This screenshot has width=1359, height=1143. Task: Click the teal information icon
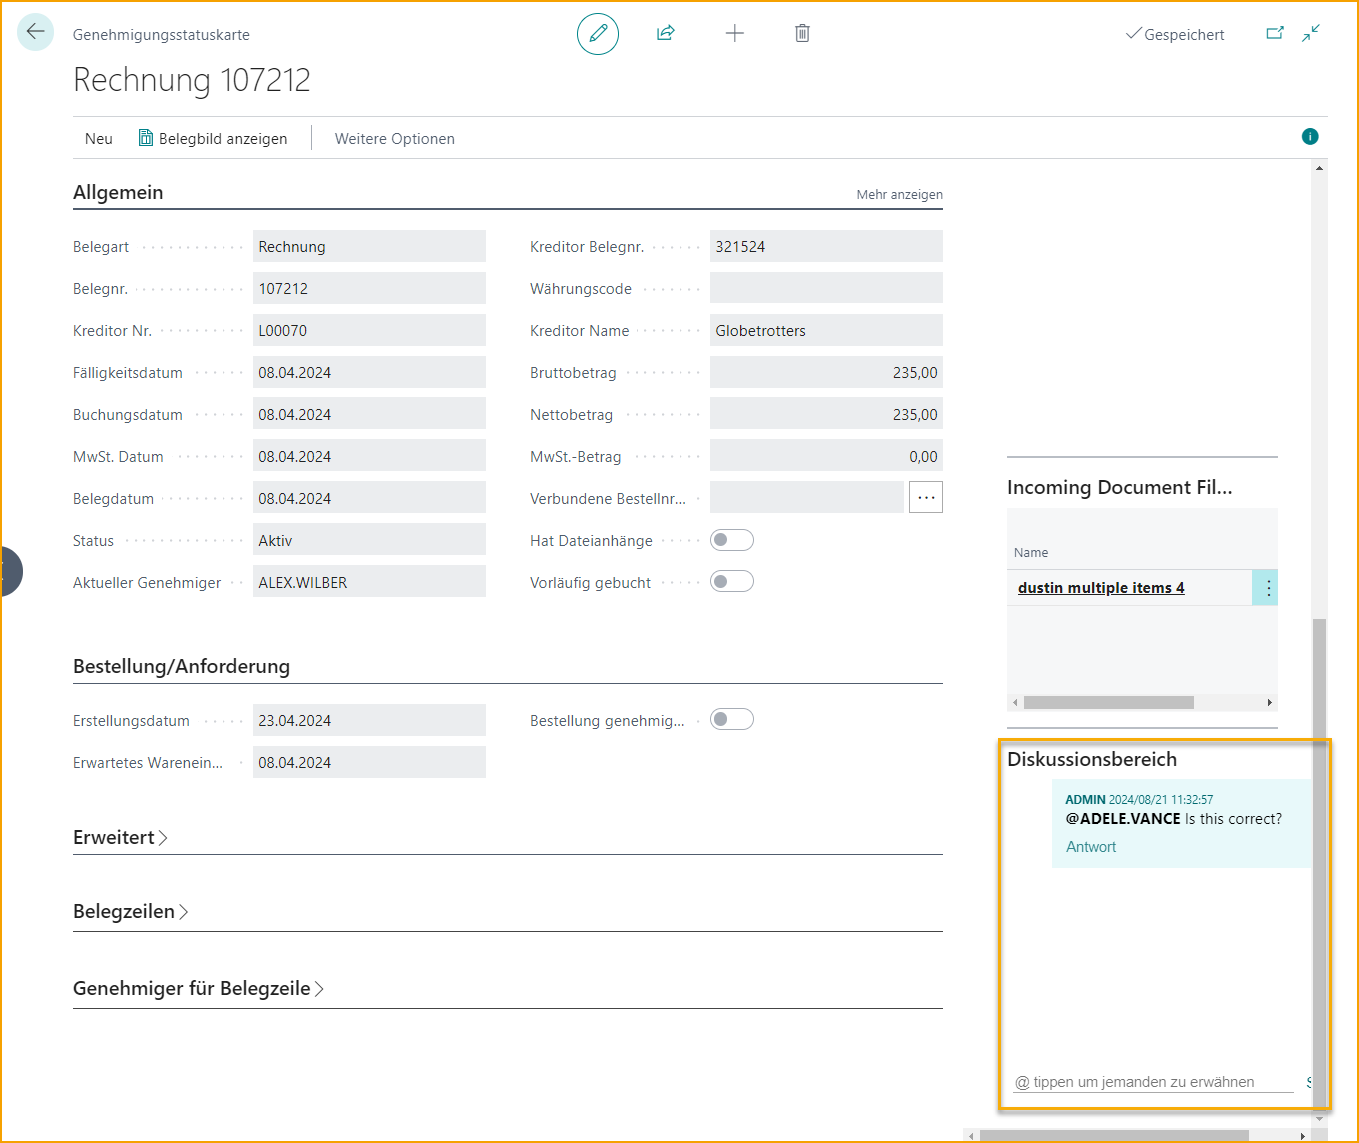tap(1310, 137)
